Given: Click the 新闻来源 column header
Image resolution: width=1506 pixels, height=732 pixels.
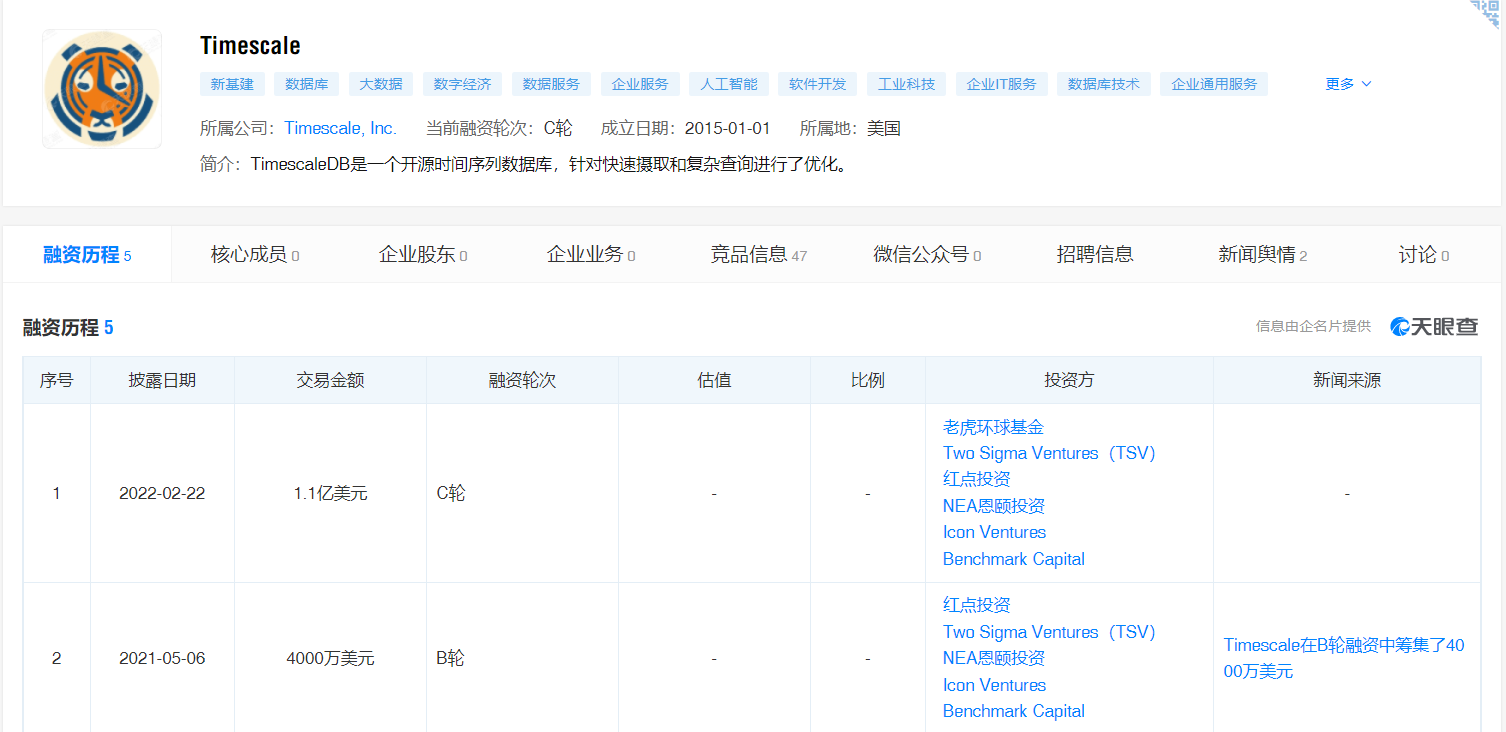Looking at the screenshot, I should point(1347,380).
